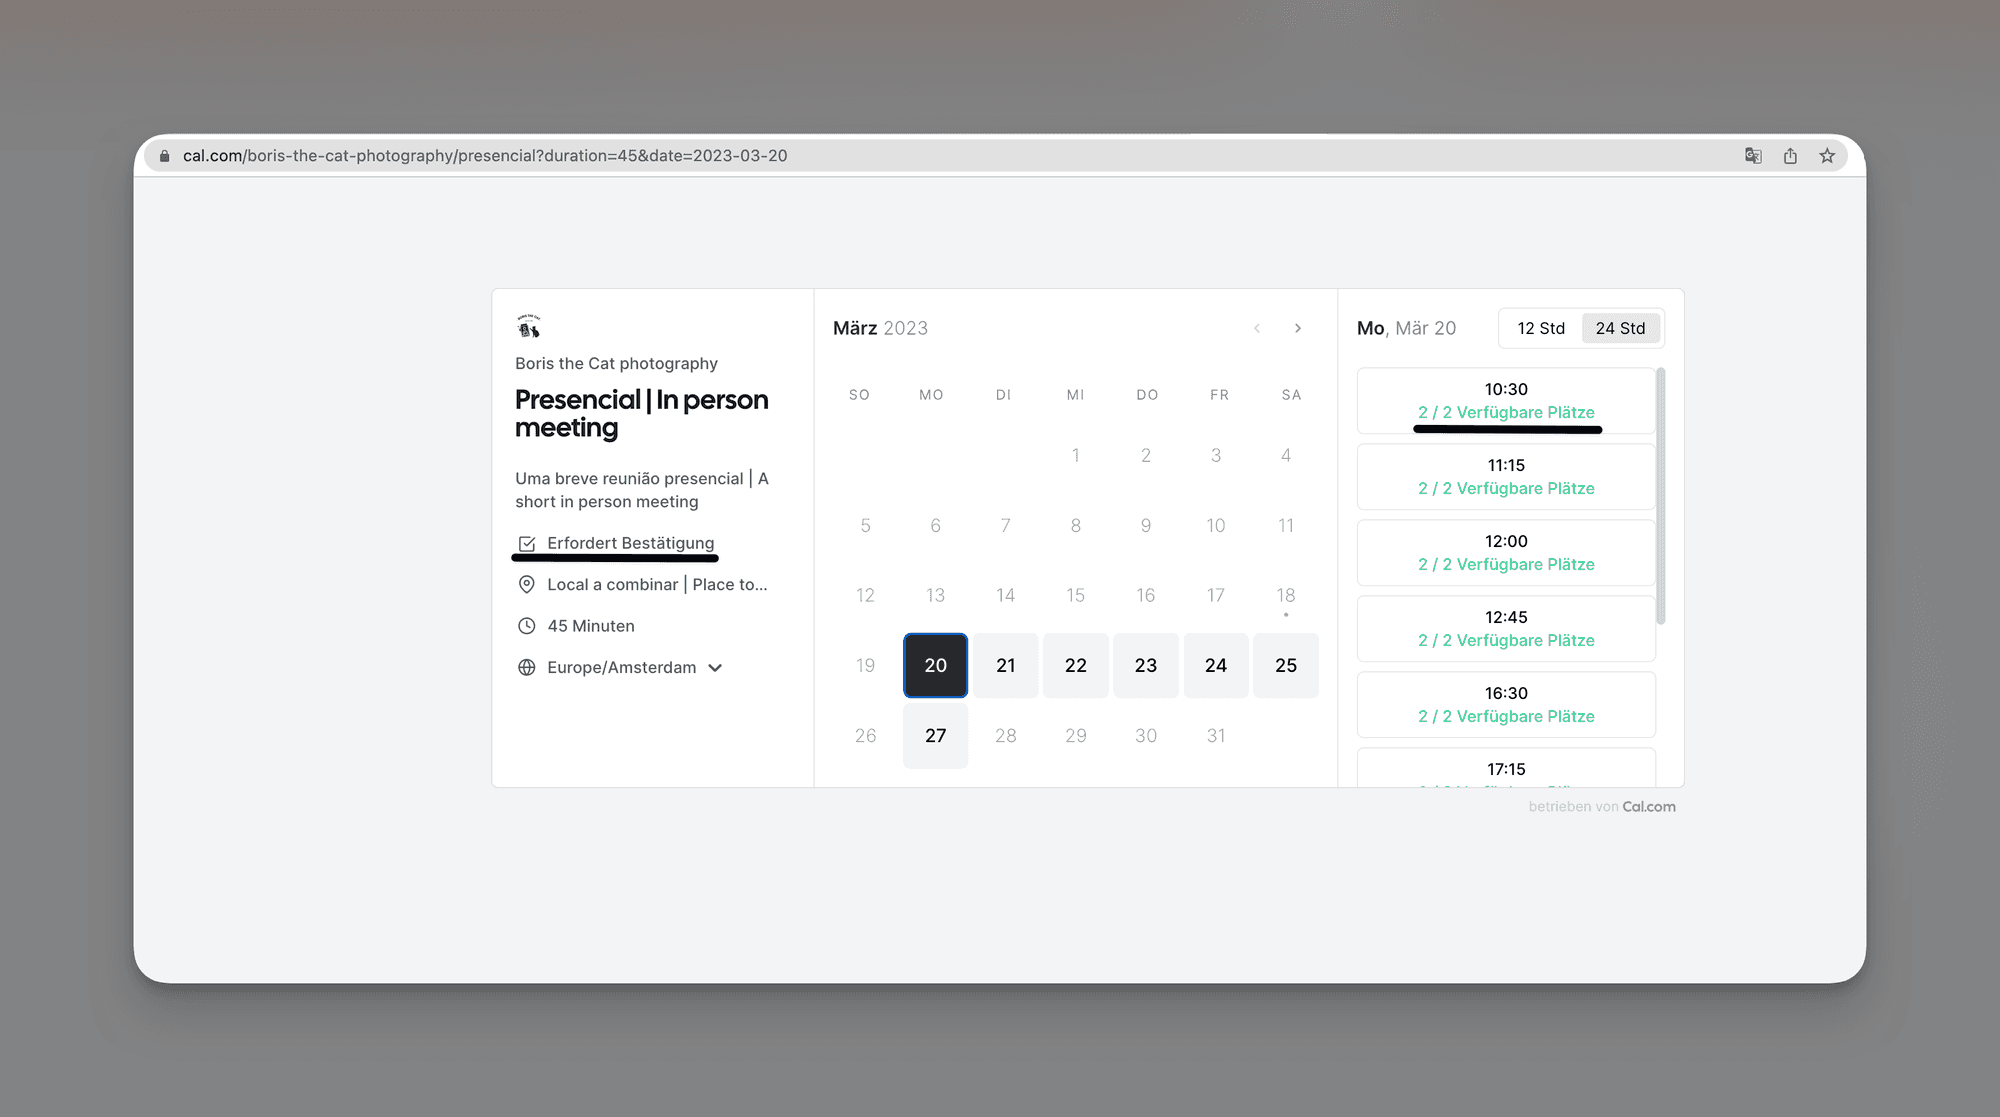Bookmark page with the star icon
2000x1117 pixels.
pos(1827,156)
